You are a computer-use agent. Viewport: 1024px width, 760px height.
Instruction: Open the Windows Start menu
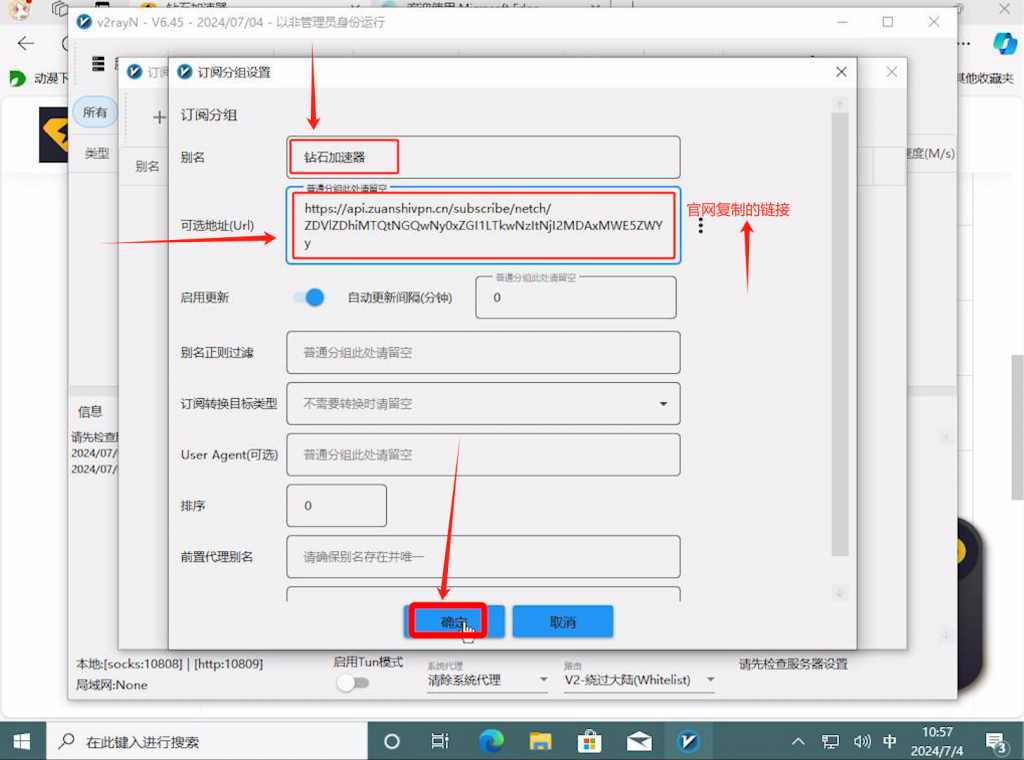(22, 742)
